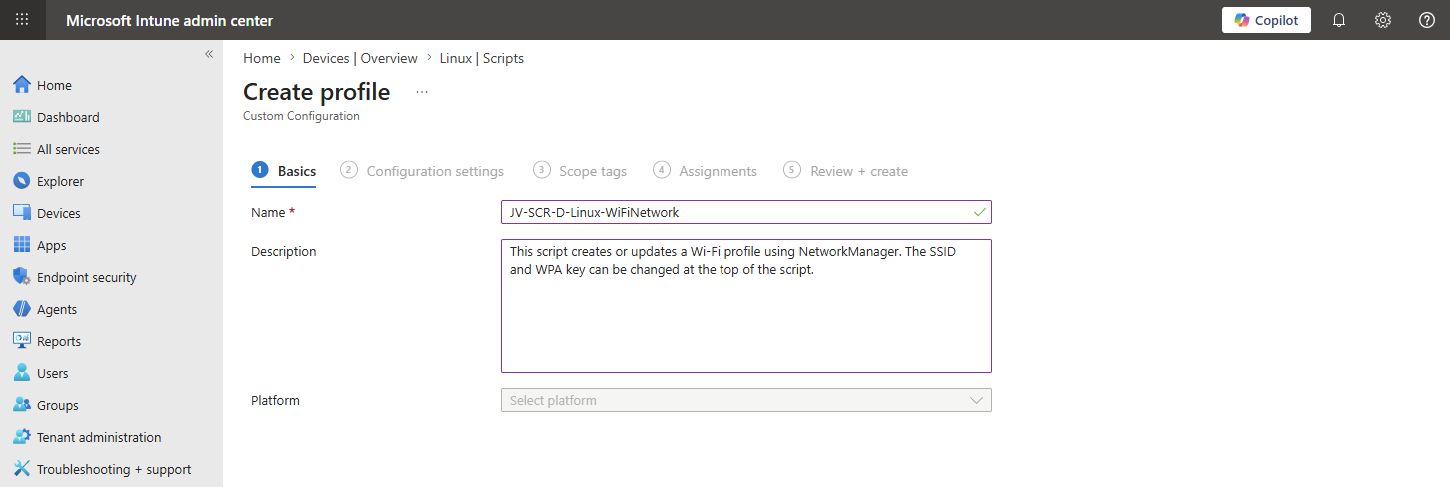Click into the Description text area
This screenshot has height=487, width=1450.
tap(746, 306)
